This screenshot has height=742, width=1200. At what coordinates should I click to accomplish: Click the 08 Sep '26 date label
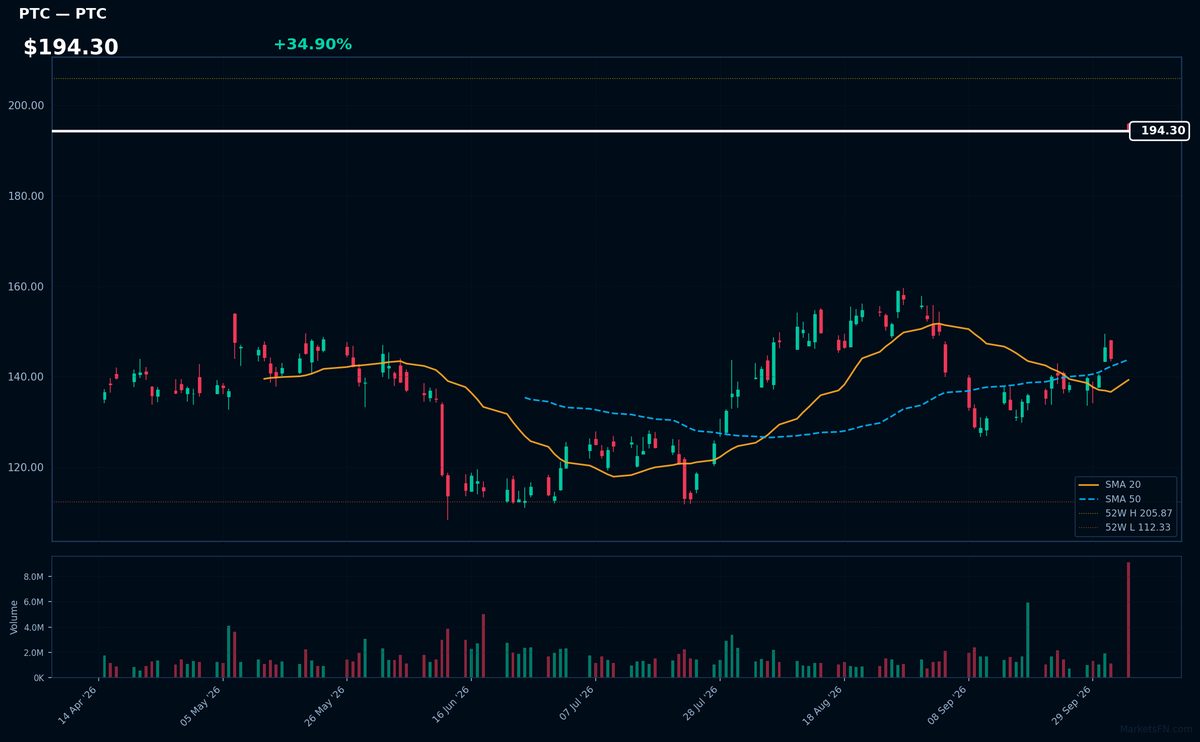[947, 705]
